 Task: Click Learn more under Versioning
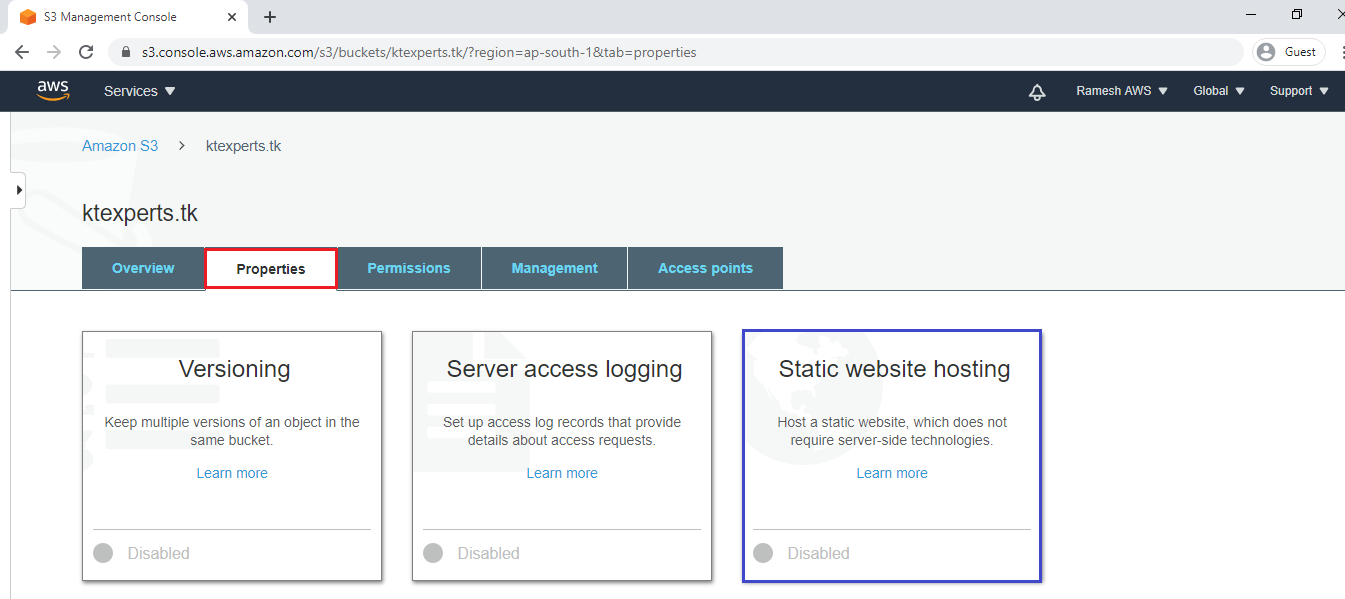tap(232, 473)
